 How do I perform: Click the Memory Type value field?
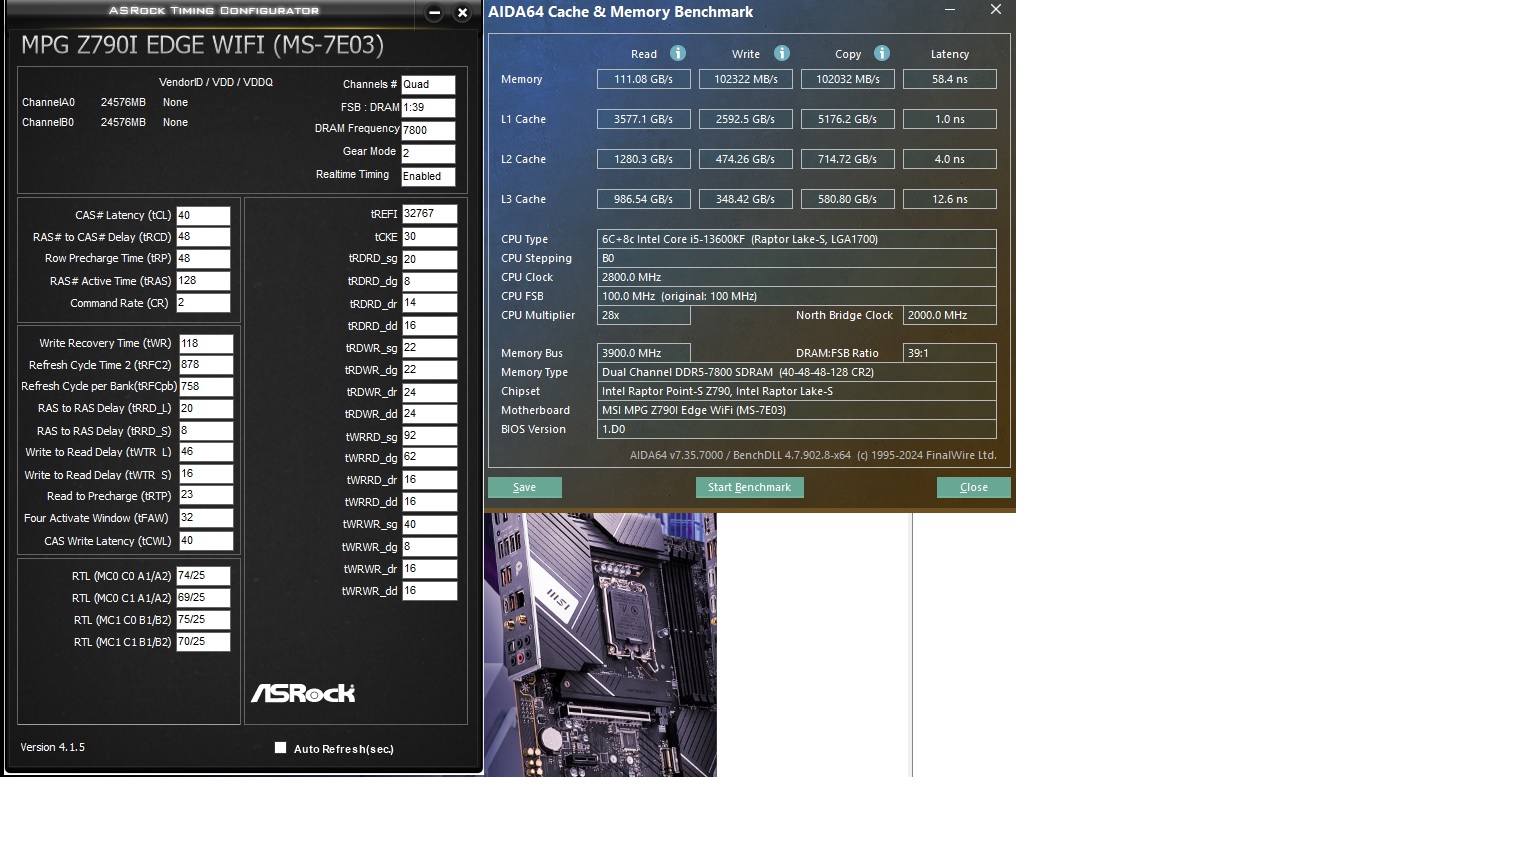797,372
